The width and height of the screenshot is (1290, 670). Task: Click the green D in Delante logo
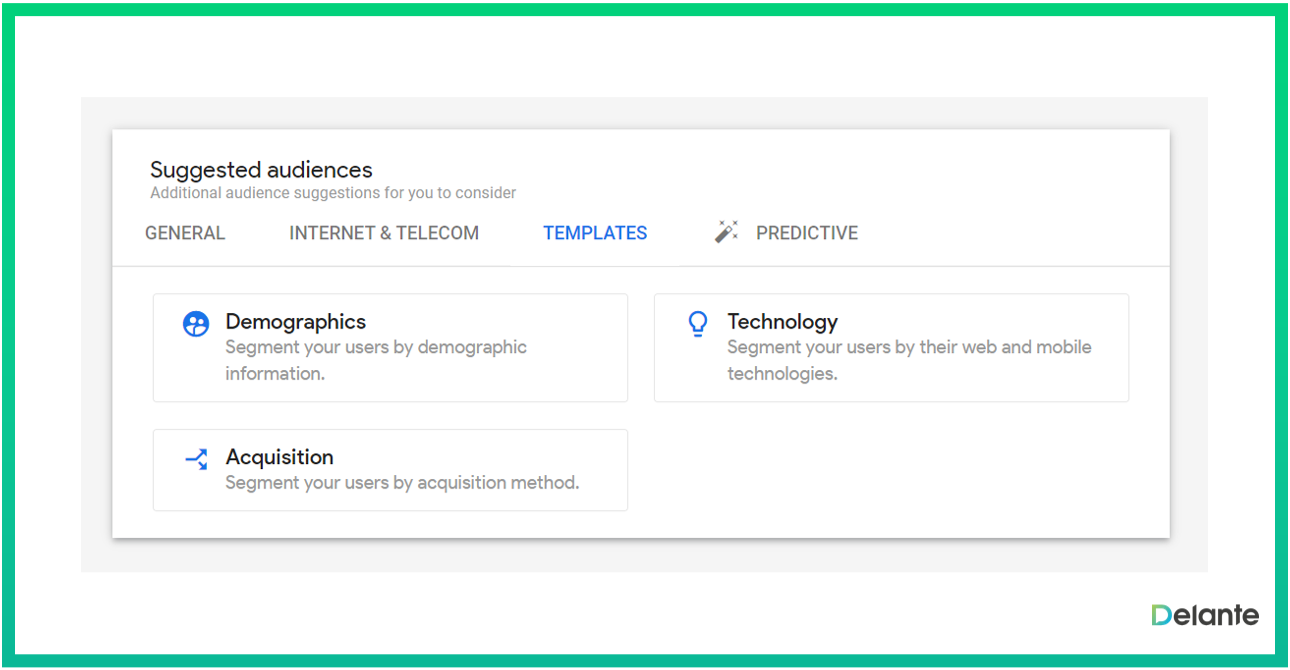[1160, 615]
